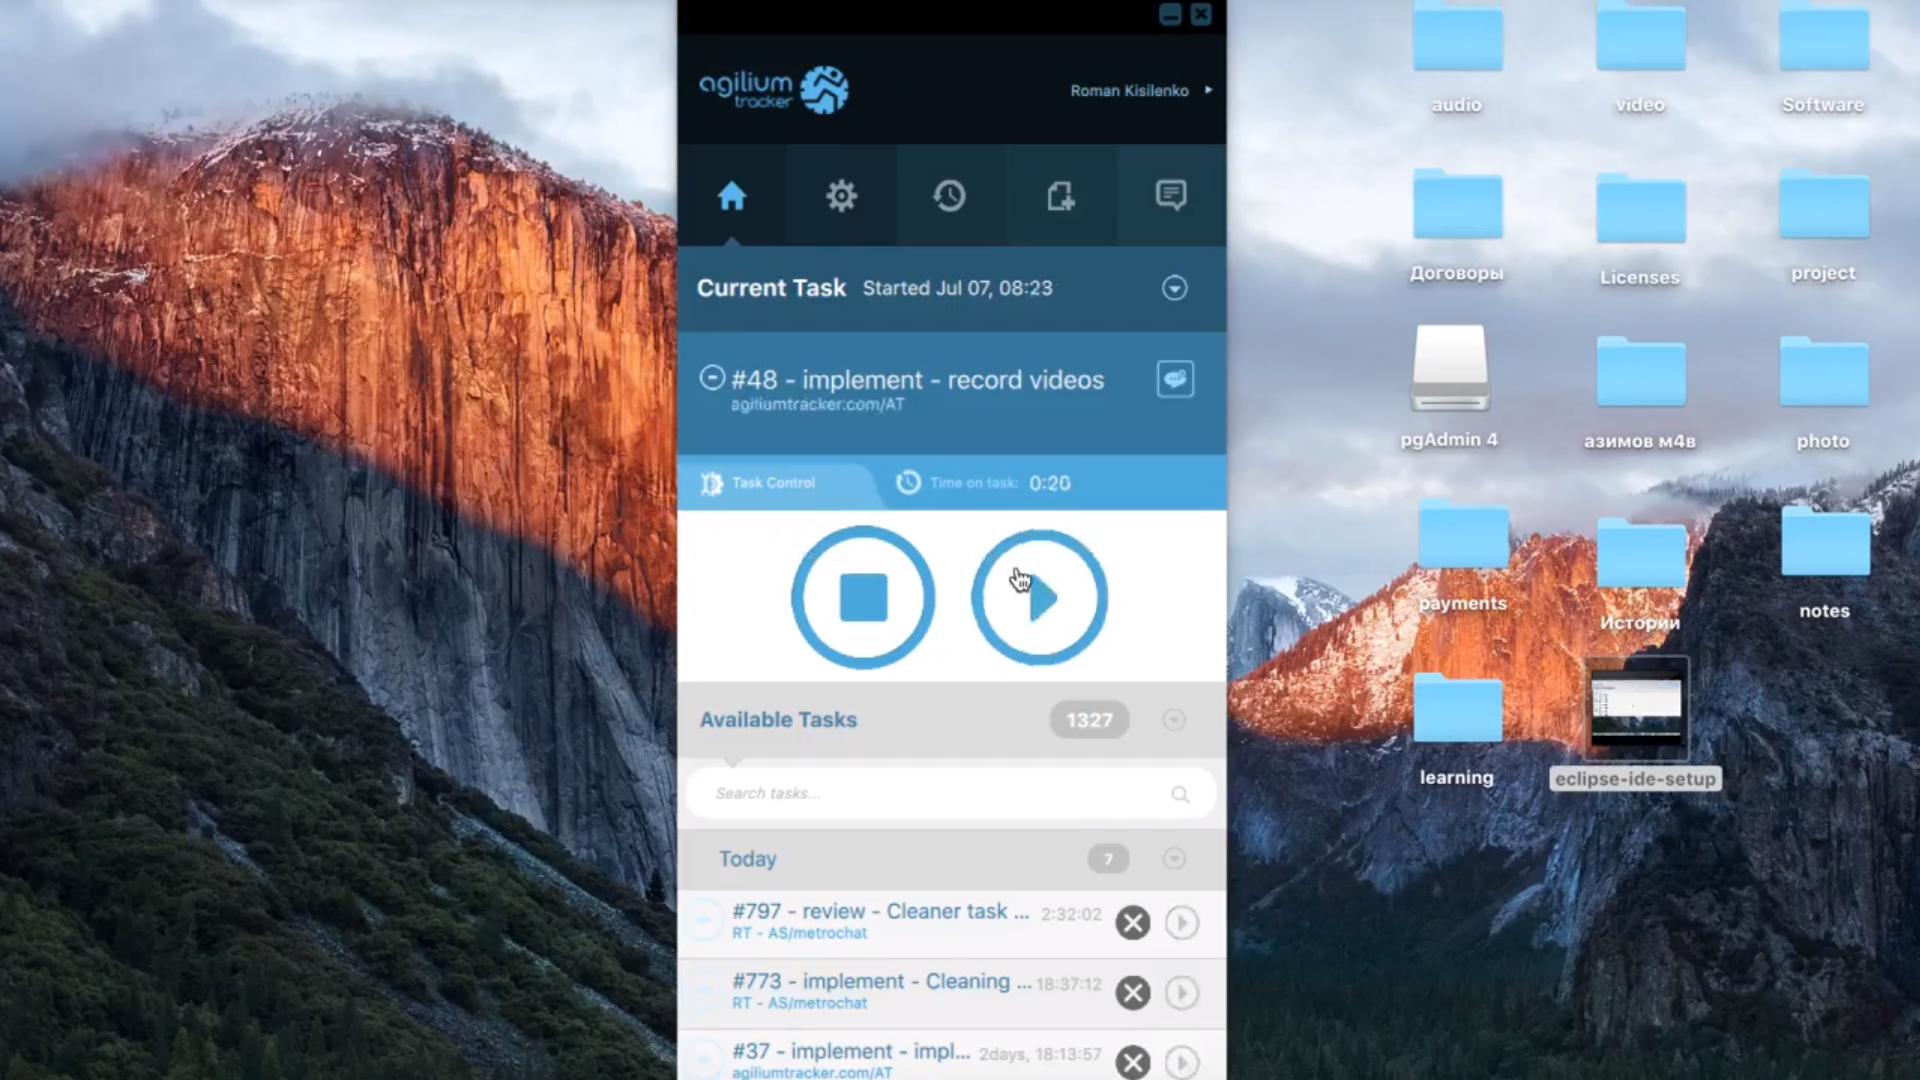Collapse the Available Tasks section
This screenshot has height=1080, width=1920.
(x=1174, y=720)
